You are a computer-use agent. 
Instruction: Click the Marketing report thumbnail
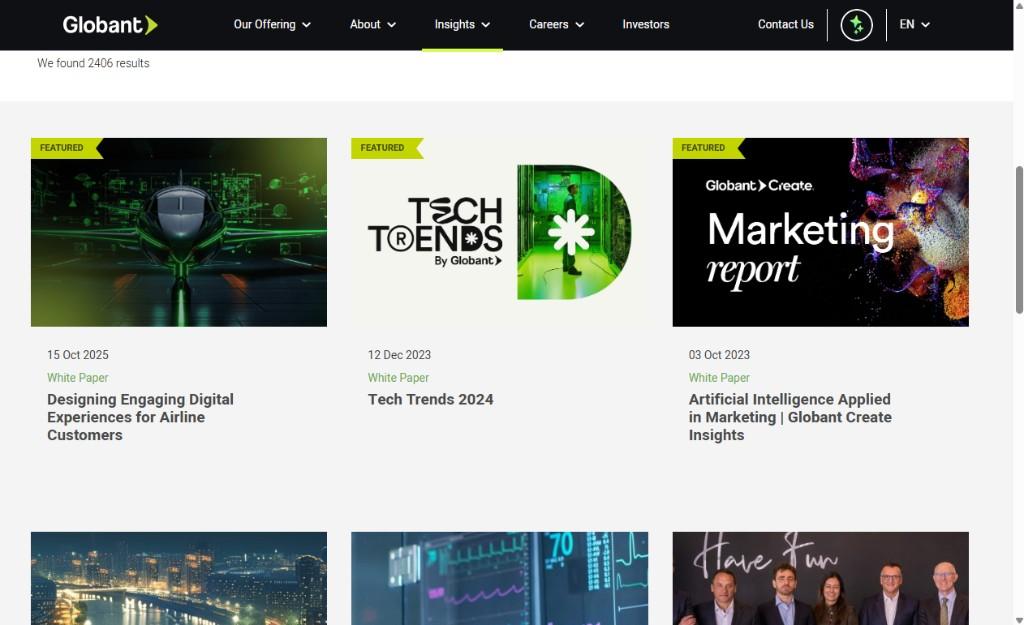coord(820,232)
